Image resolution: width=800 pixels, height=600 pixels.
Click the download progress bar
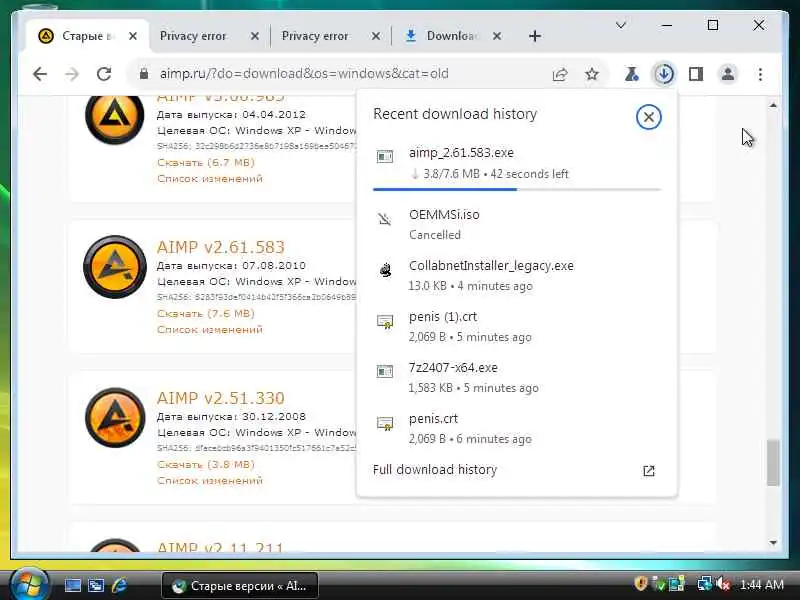tap(517, 189)
